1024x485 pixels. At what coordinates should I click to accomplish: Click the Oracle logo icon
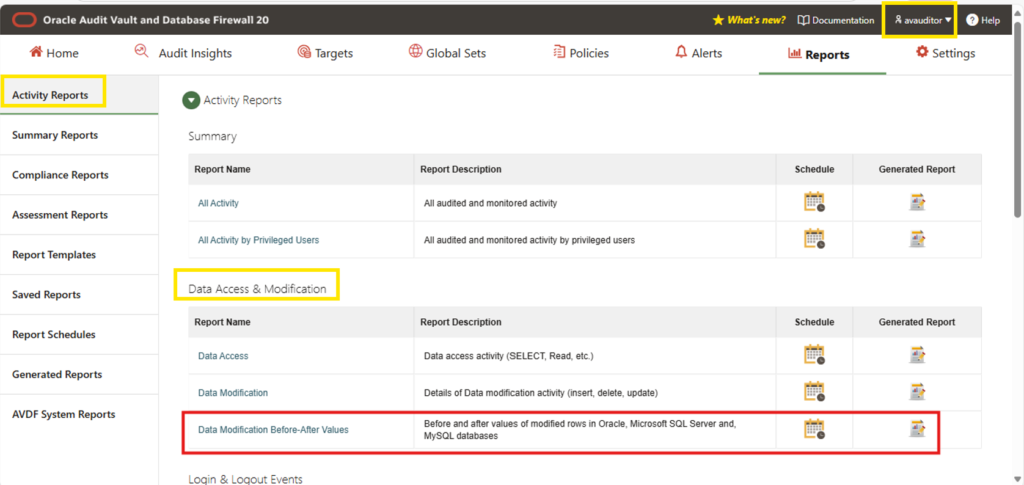pos(24,20)
